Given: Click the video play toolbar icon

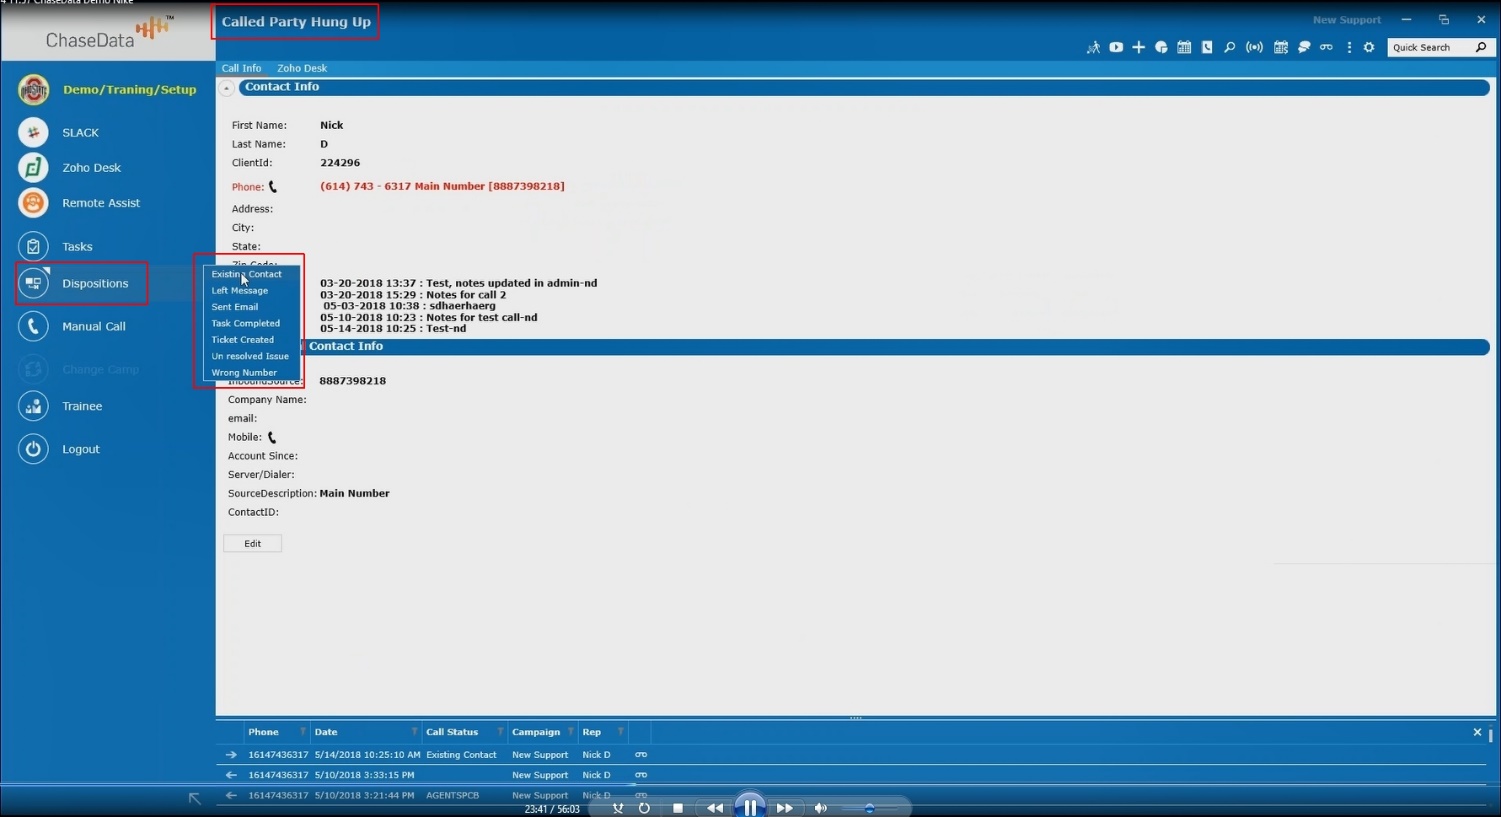Looking at the screenshot, I should [x=1116, y=47].
